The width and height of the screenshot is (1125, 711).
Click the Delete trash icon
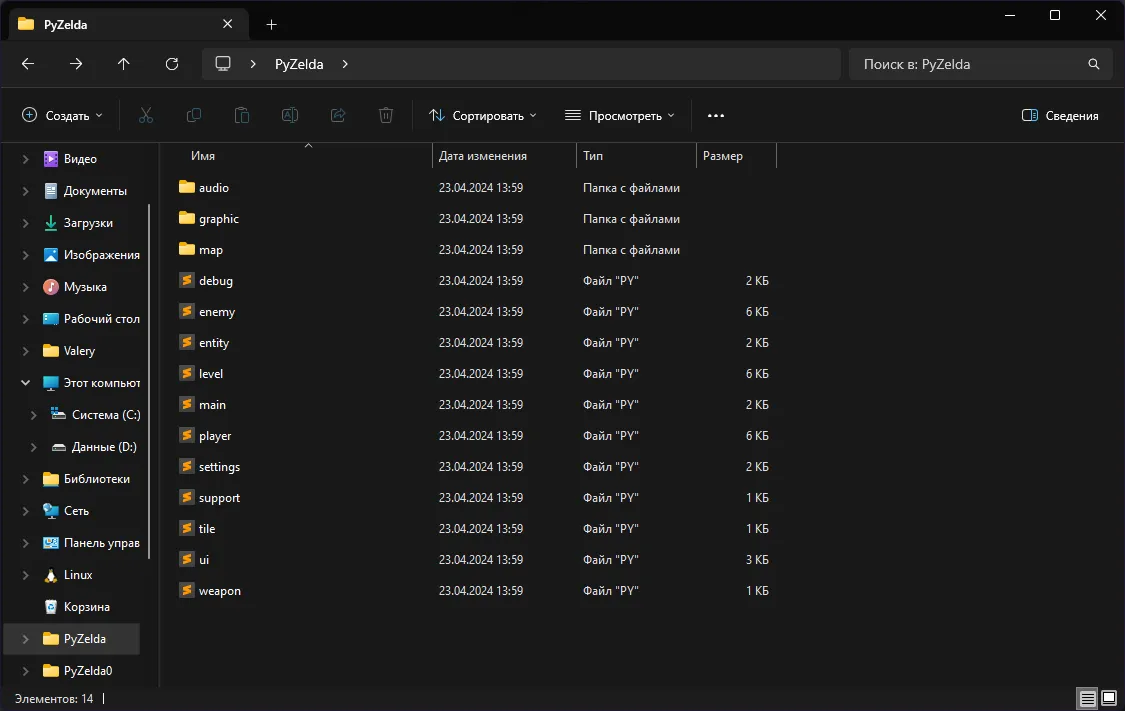tap(386, 116)
